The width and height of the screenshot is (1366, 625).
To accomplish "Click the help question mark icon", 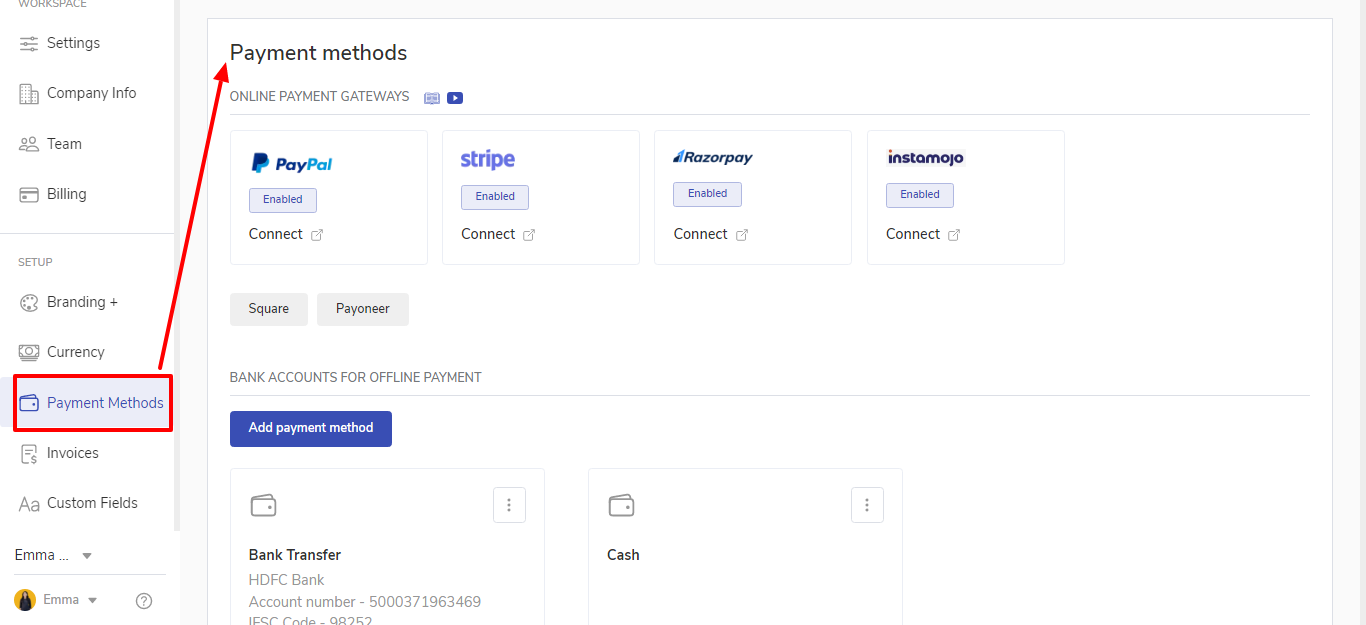I will 144,601.
